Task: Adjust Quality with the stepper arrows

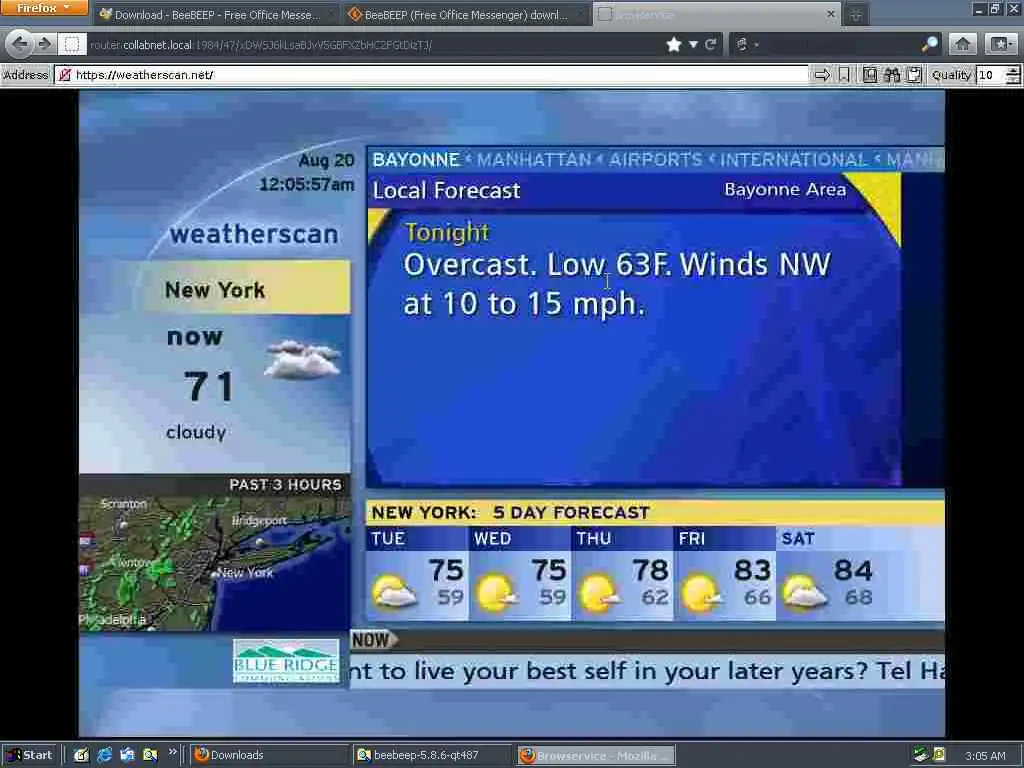Action: (1013, 75)
